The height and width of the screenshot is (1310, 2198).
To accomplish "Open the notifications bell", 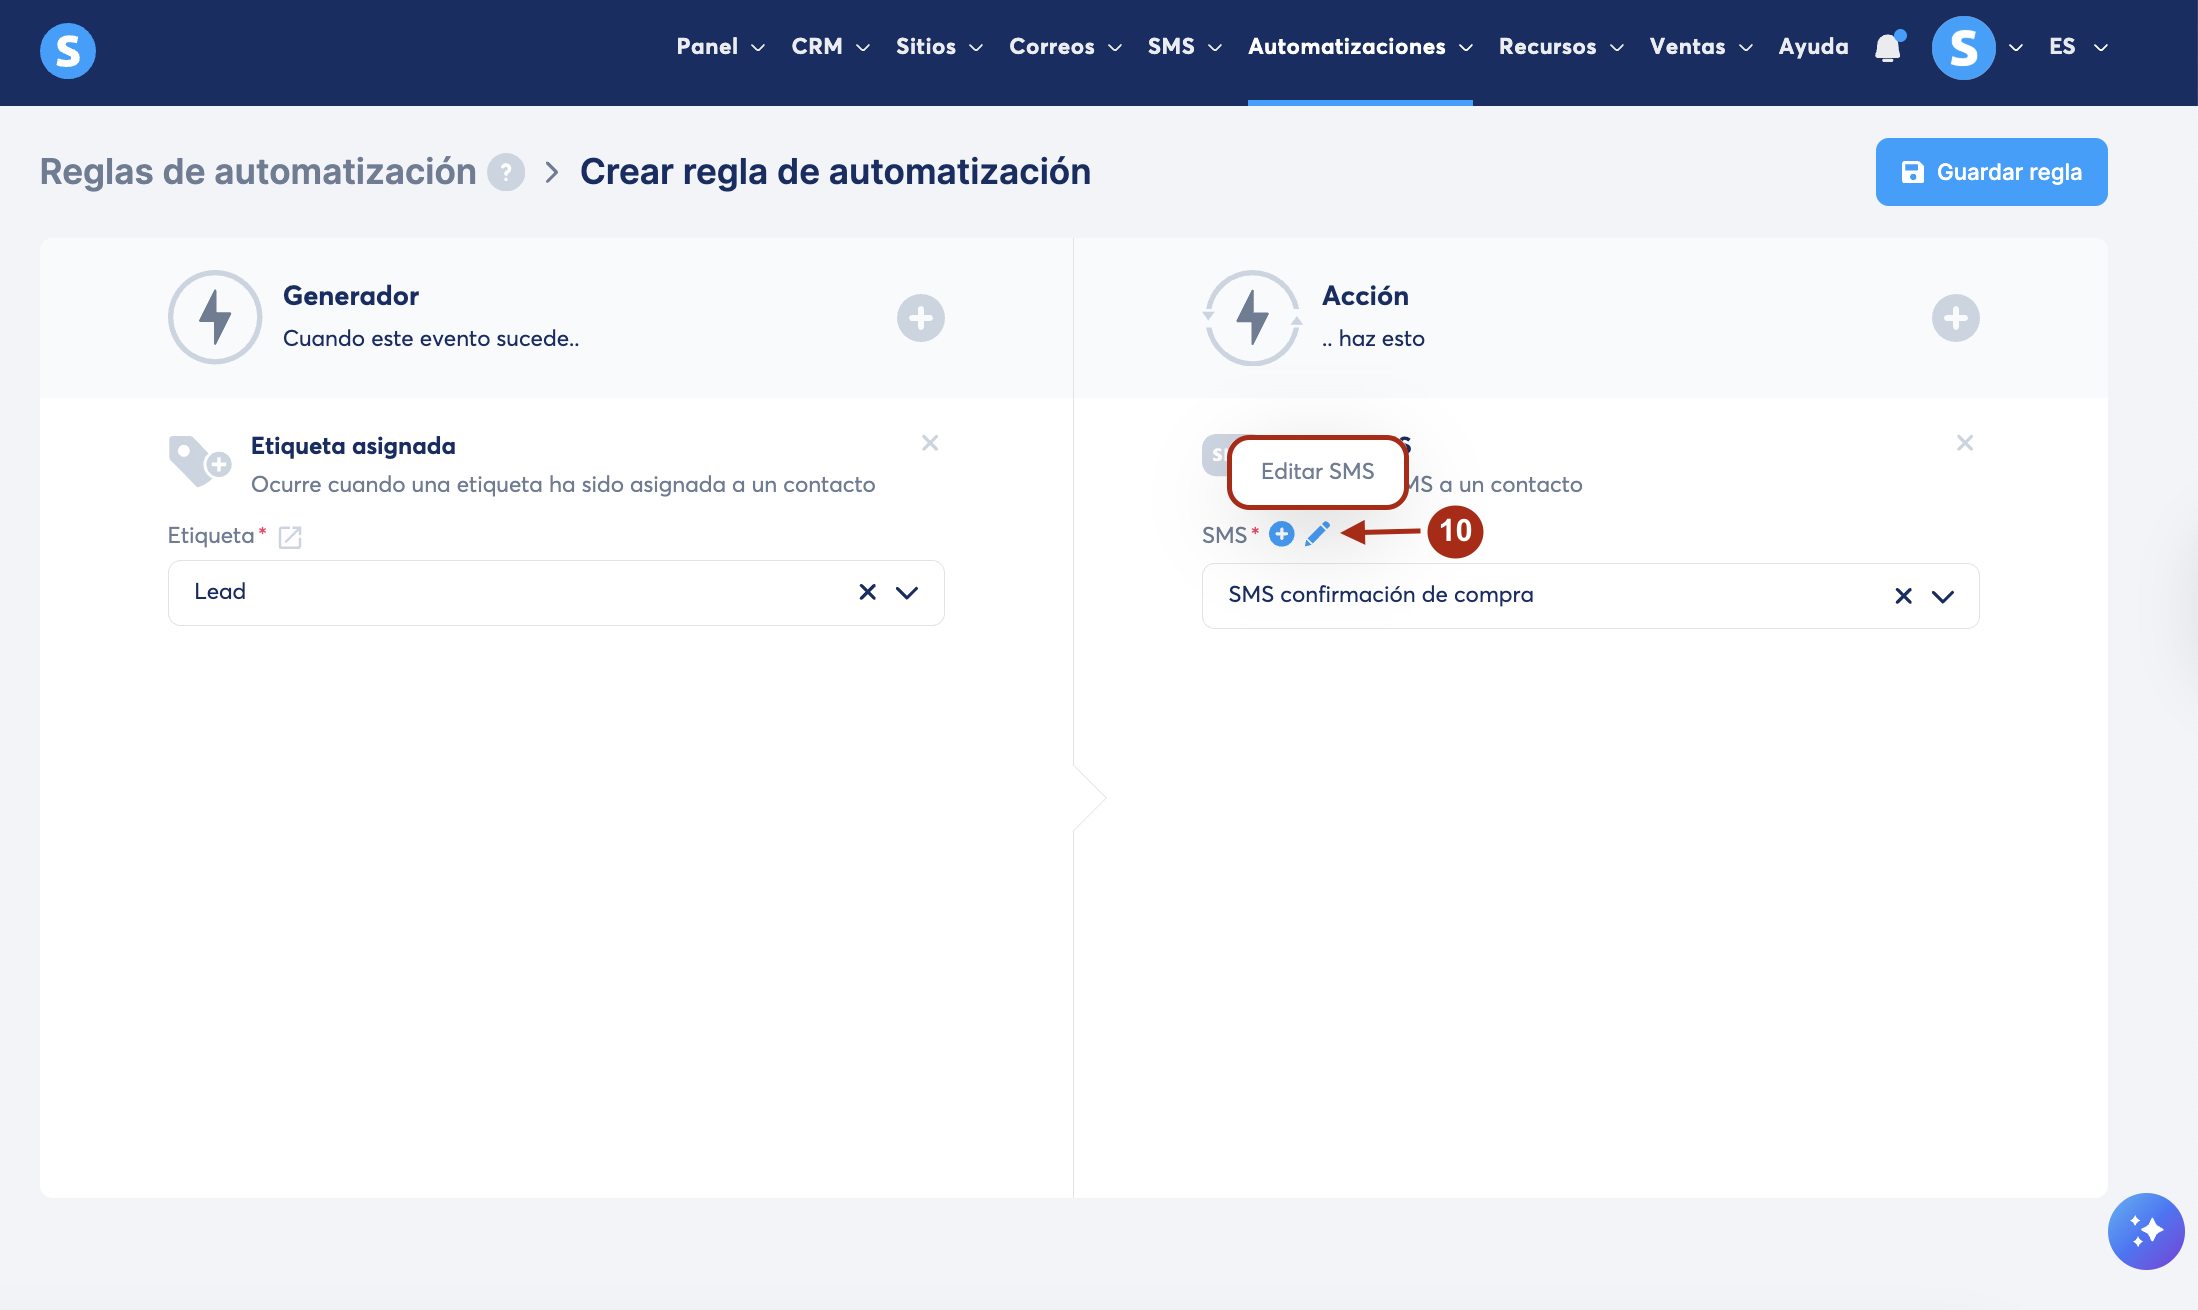I will 1887,48.
